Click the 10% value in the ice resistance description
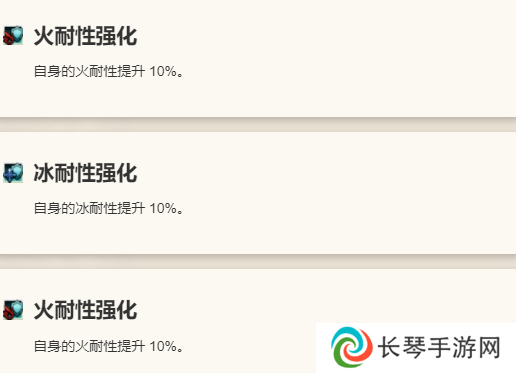516x373 pixels. pyautogui.click(x=163, y=208)
